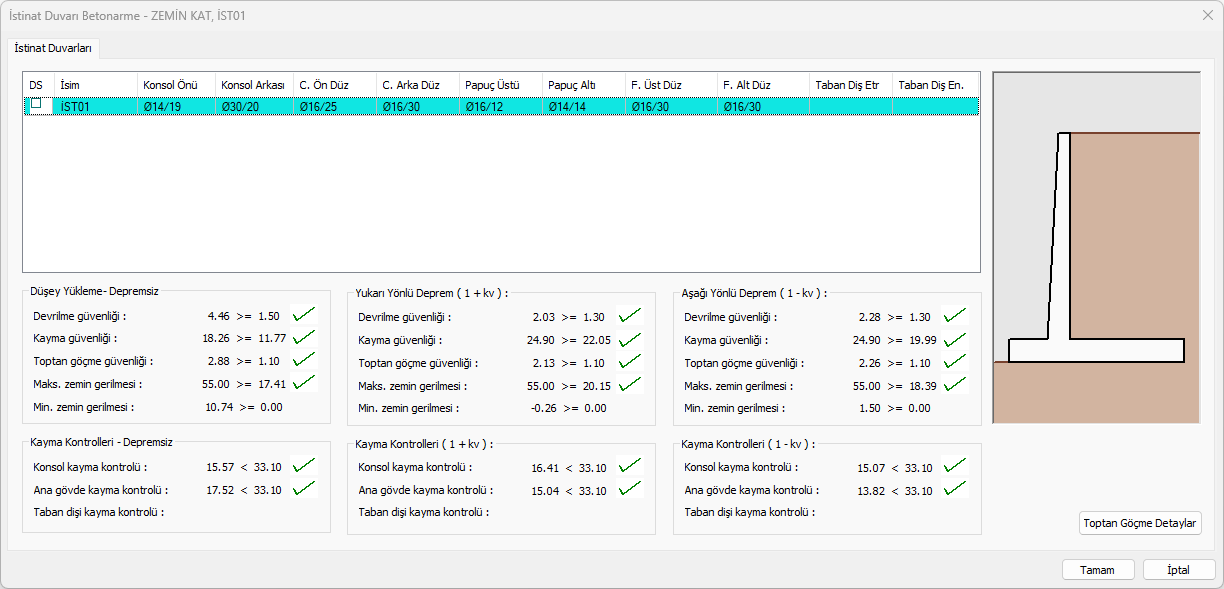
Task: Click the checkmark beside Devrilme güvenliği 4.46
Action: coord(304,316)
